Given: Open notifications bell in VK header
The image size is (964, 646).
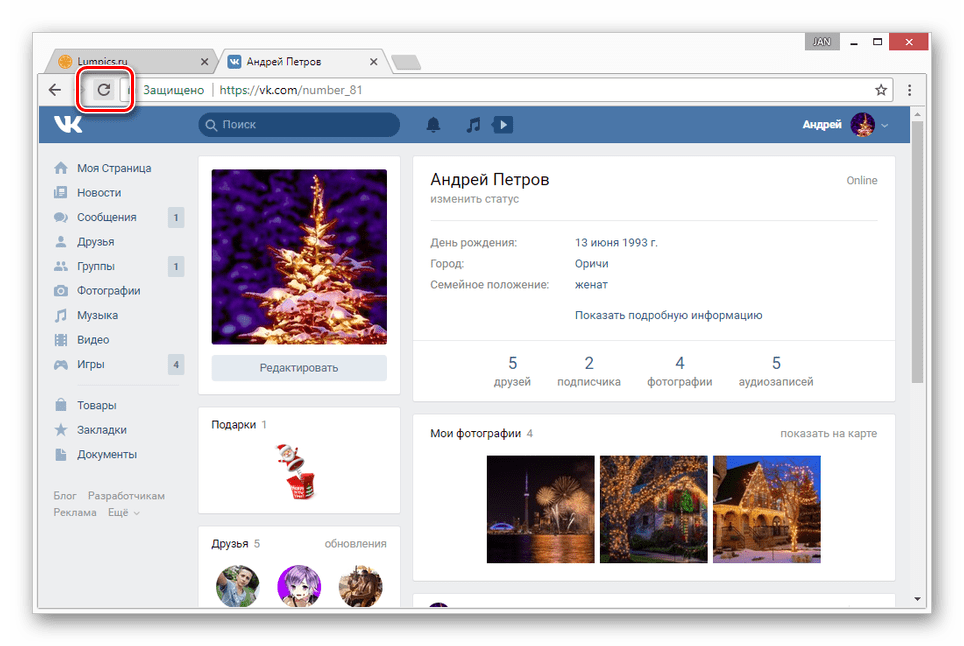Looking at the screenshot, I should point(433,125).
